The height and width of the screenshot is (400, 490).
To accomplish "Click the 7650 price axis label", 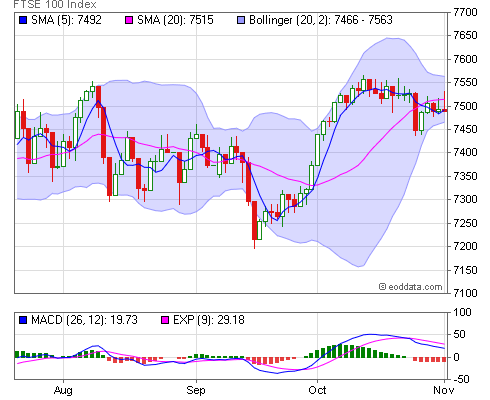I will 465,35.
